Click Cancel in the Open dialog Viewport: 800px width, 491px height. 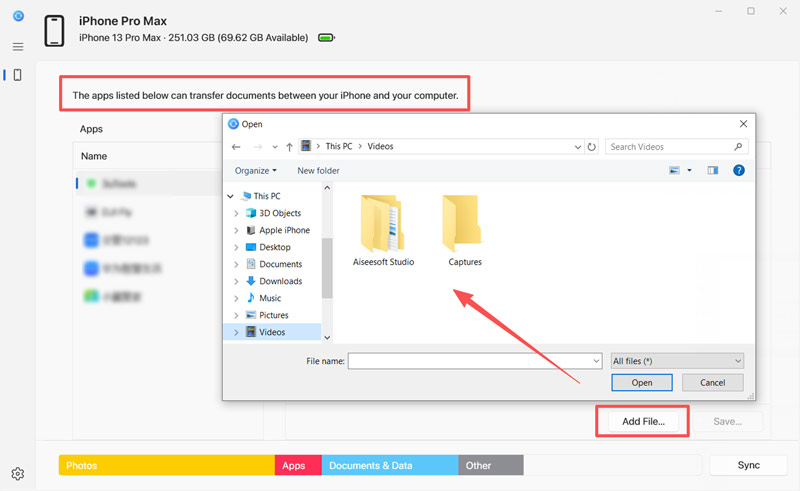[712, 383]
